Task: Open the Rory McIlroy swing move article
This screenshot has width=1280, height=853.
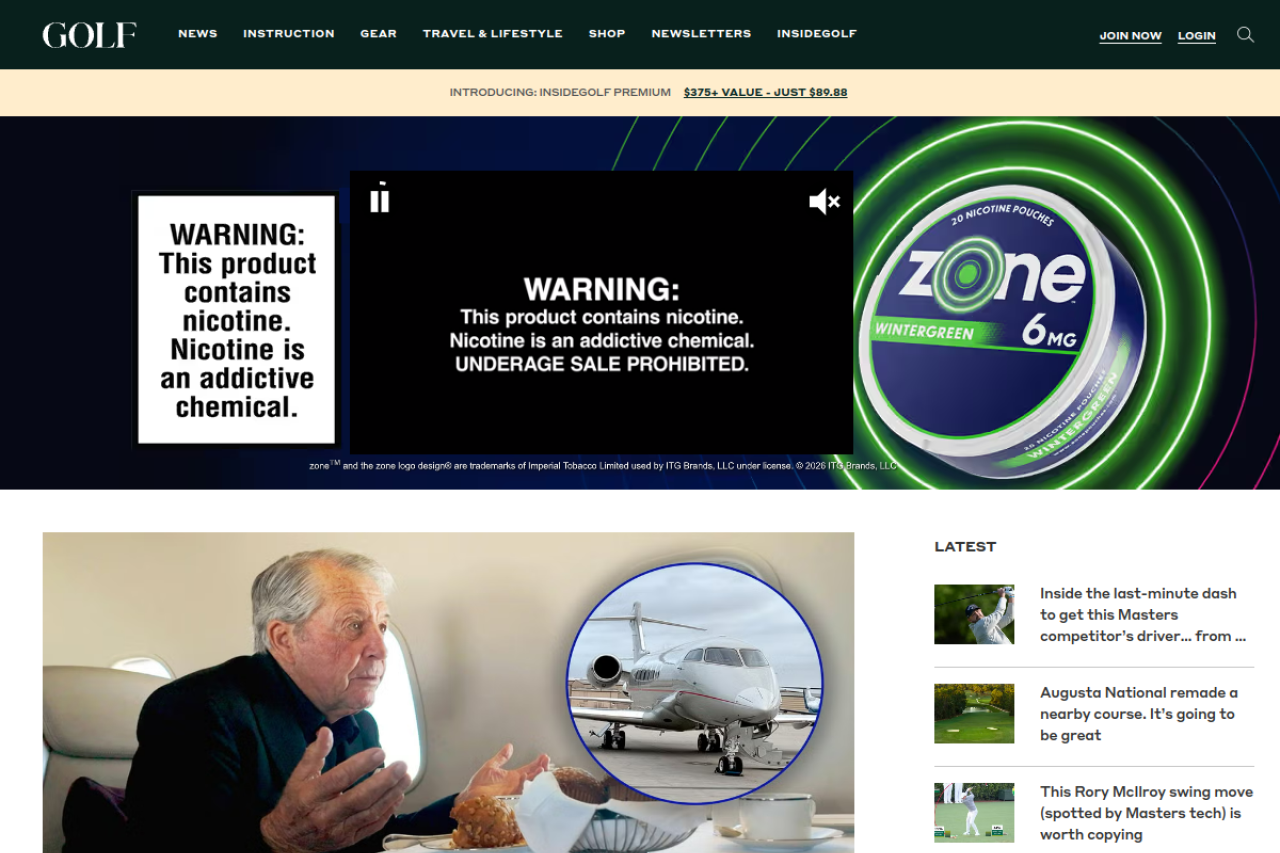Action: (x=1146, y=813)
